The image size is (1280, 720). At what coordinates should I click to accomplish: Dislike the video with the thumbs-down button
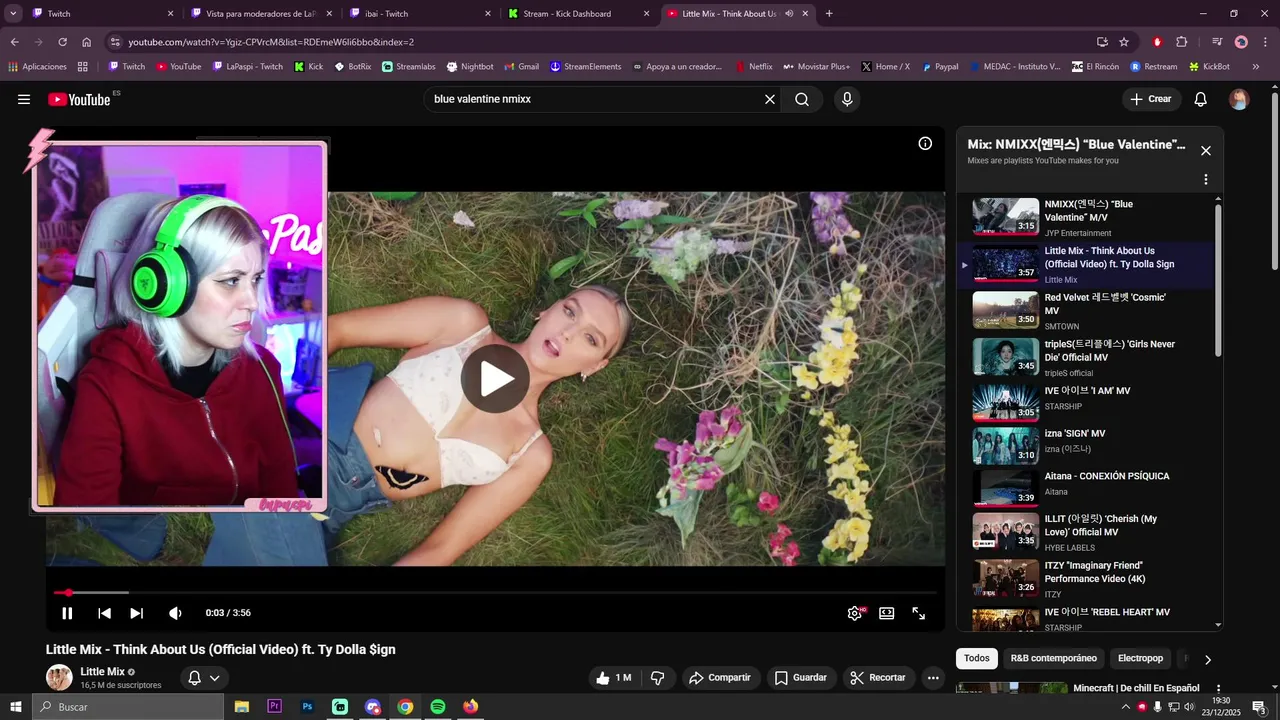click(658, 678)
